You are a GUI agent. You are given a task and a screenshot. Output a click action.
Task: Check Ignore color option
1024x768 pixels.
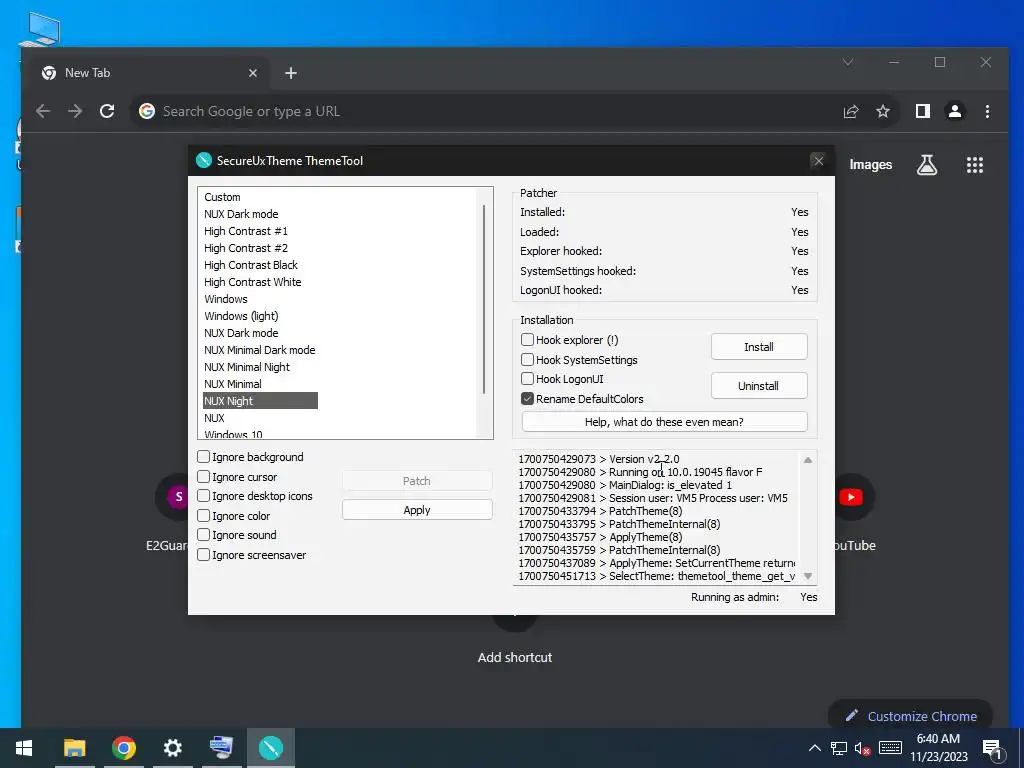(204, 515)
